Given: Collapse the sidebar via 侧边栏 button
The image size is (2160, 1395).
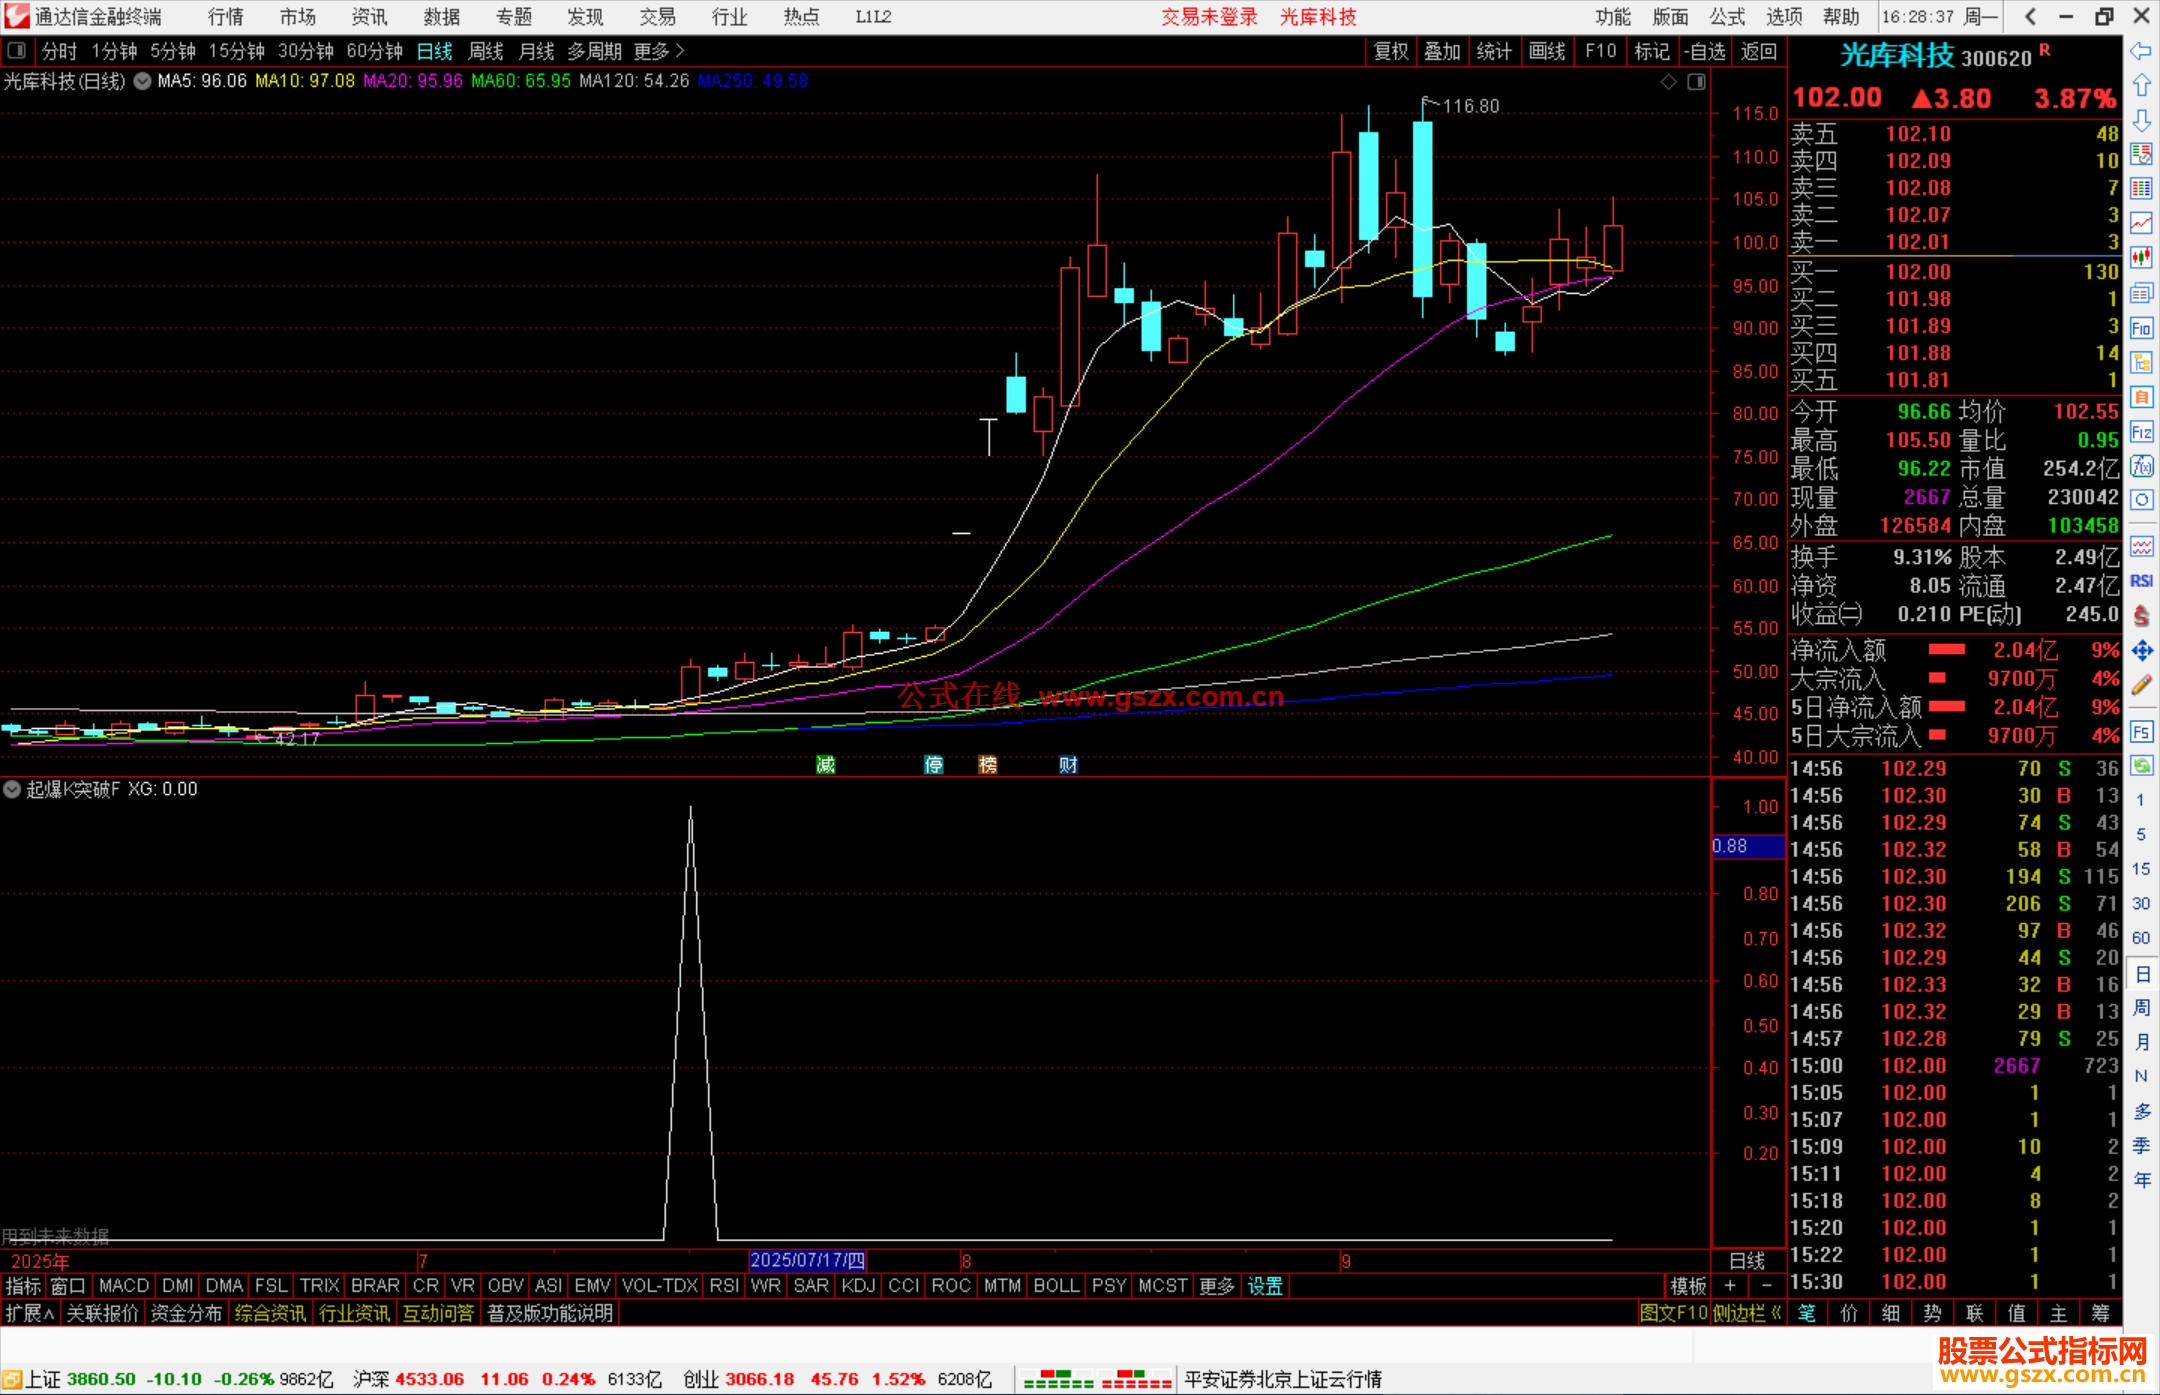Looking at the screenshot, I should click(1747, 1313).
